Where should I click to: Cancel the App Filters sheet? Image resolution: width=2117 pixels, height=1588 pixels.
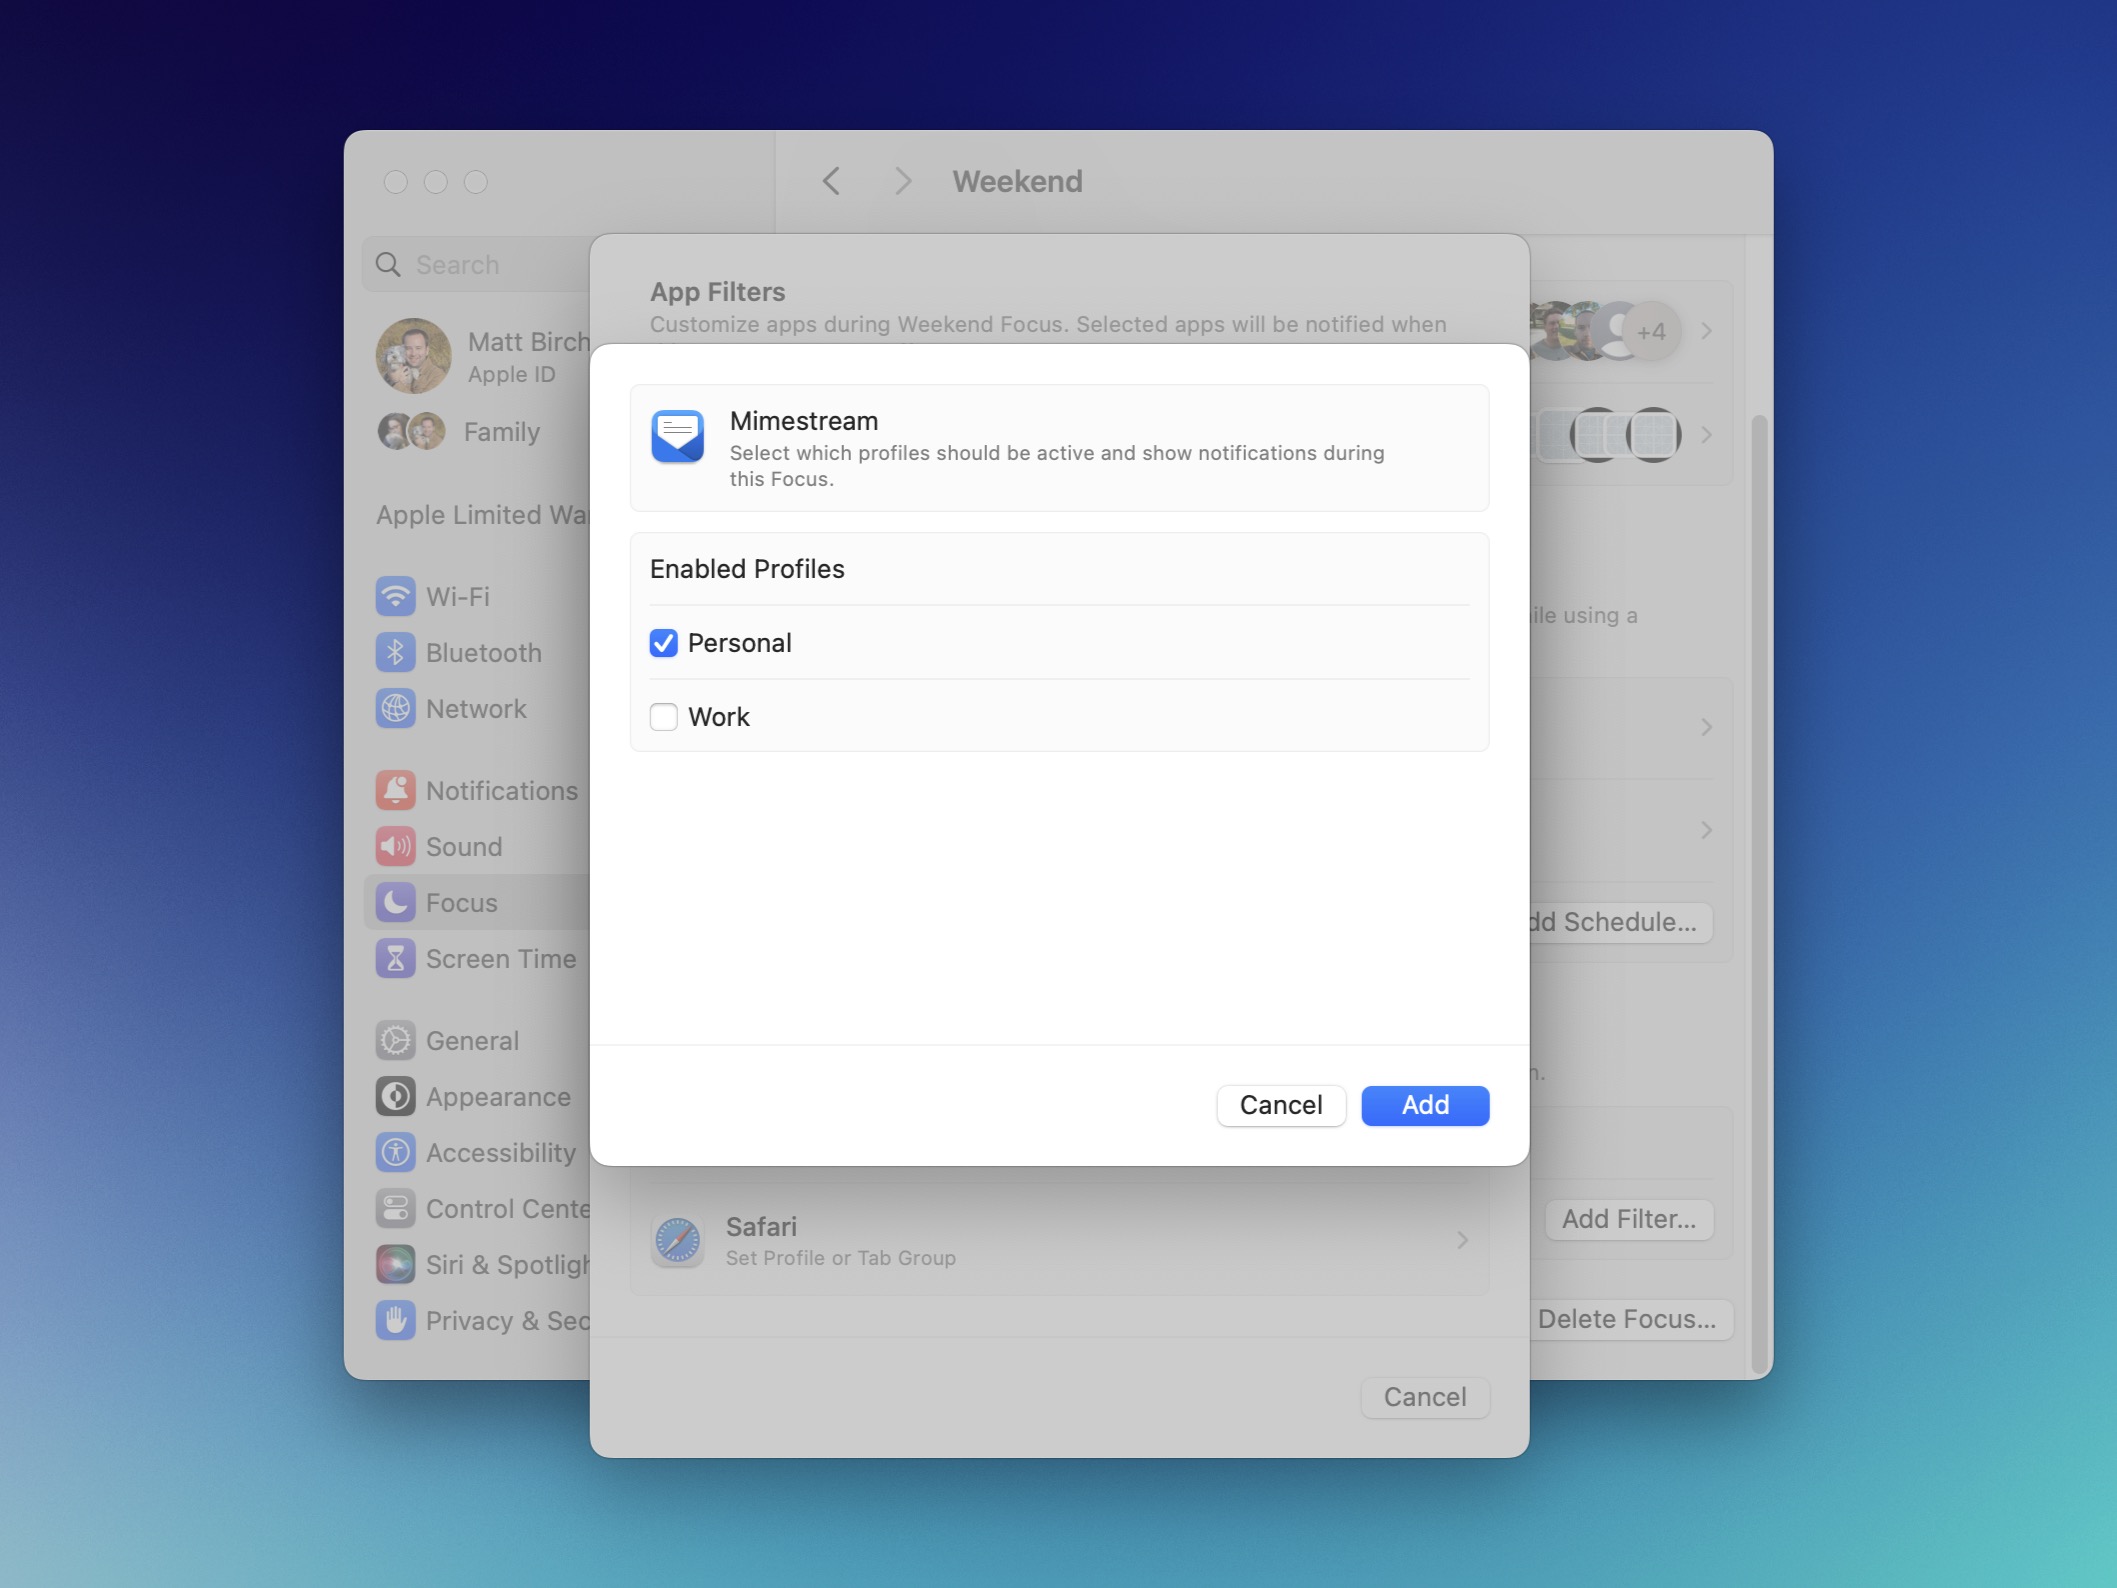1425,1397
